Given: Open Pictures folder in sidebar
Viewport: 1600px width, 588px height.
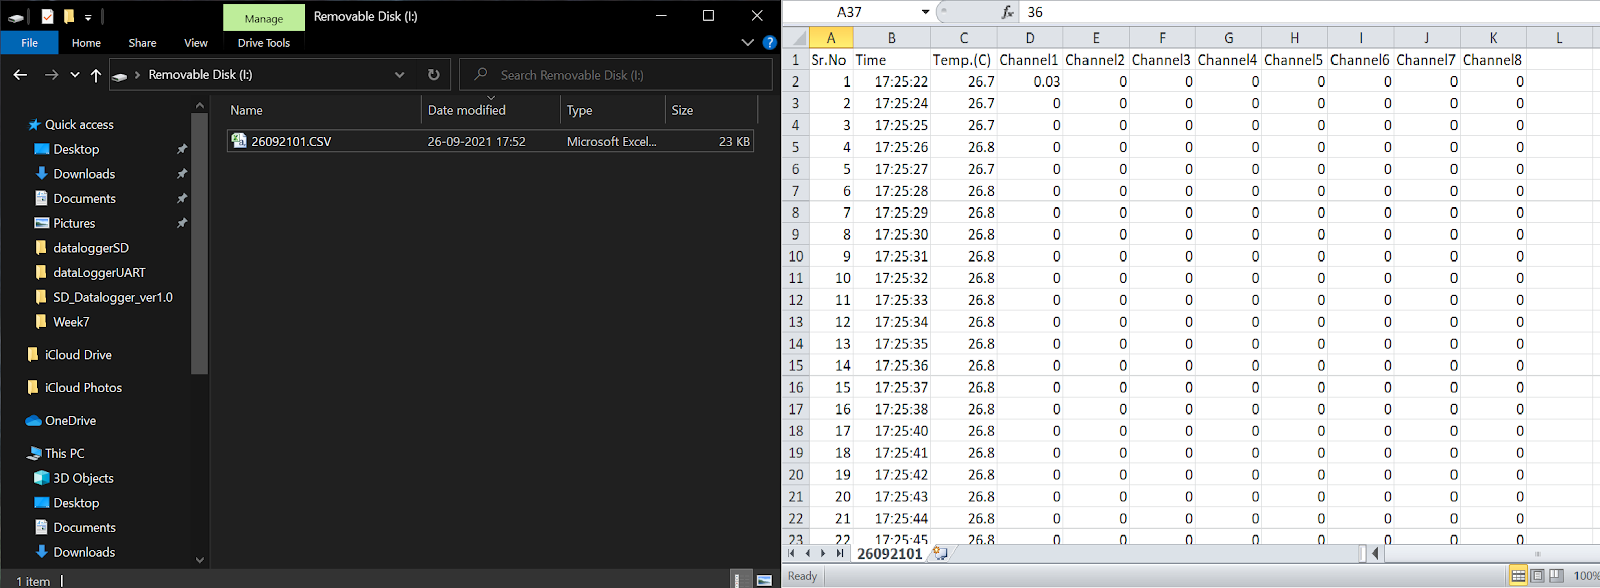Looking at the screenshot, I should (x=74, y=223).
